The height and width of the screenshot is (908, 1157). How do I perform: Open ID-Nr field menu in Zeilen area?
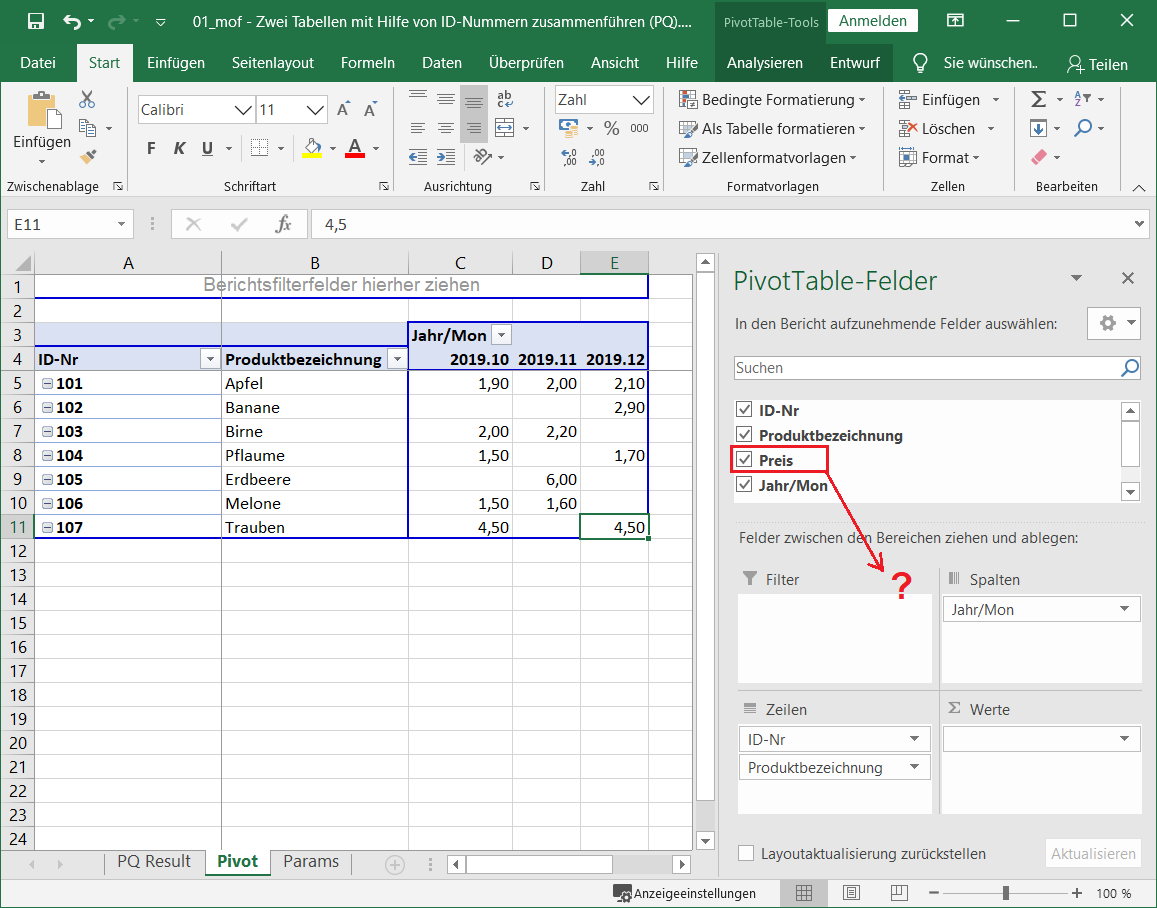[x=914, y=739]
